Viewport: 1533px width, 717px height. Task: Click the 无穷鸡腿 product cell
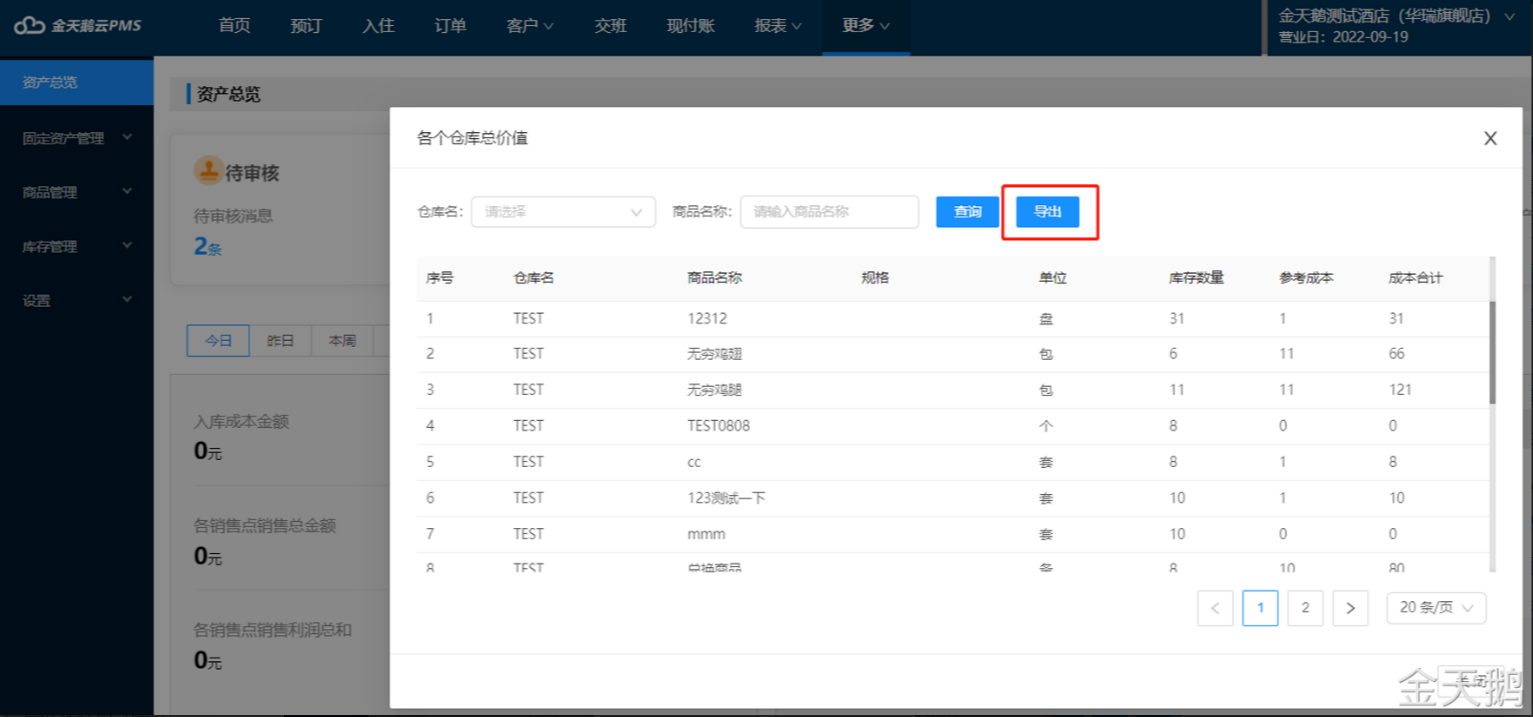point(715,390)
